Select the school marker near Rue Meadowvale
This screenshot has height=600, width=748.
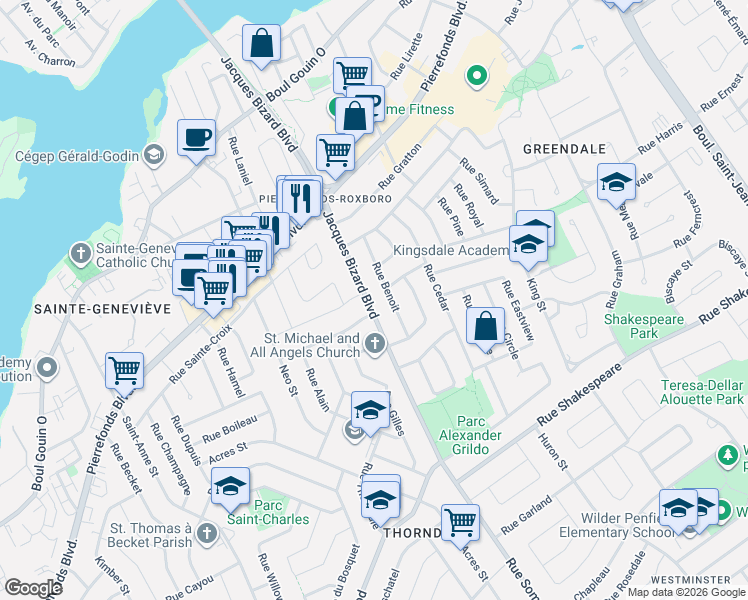(616, 182)
